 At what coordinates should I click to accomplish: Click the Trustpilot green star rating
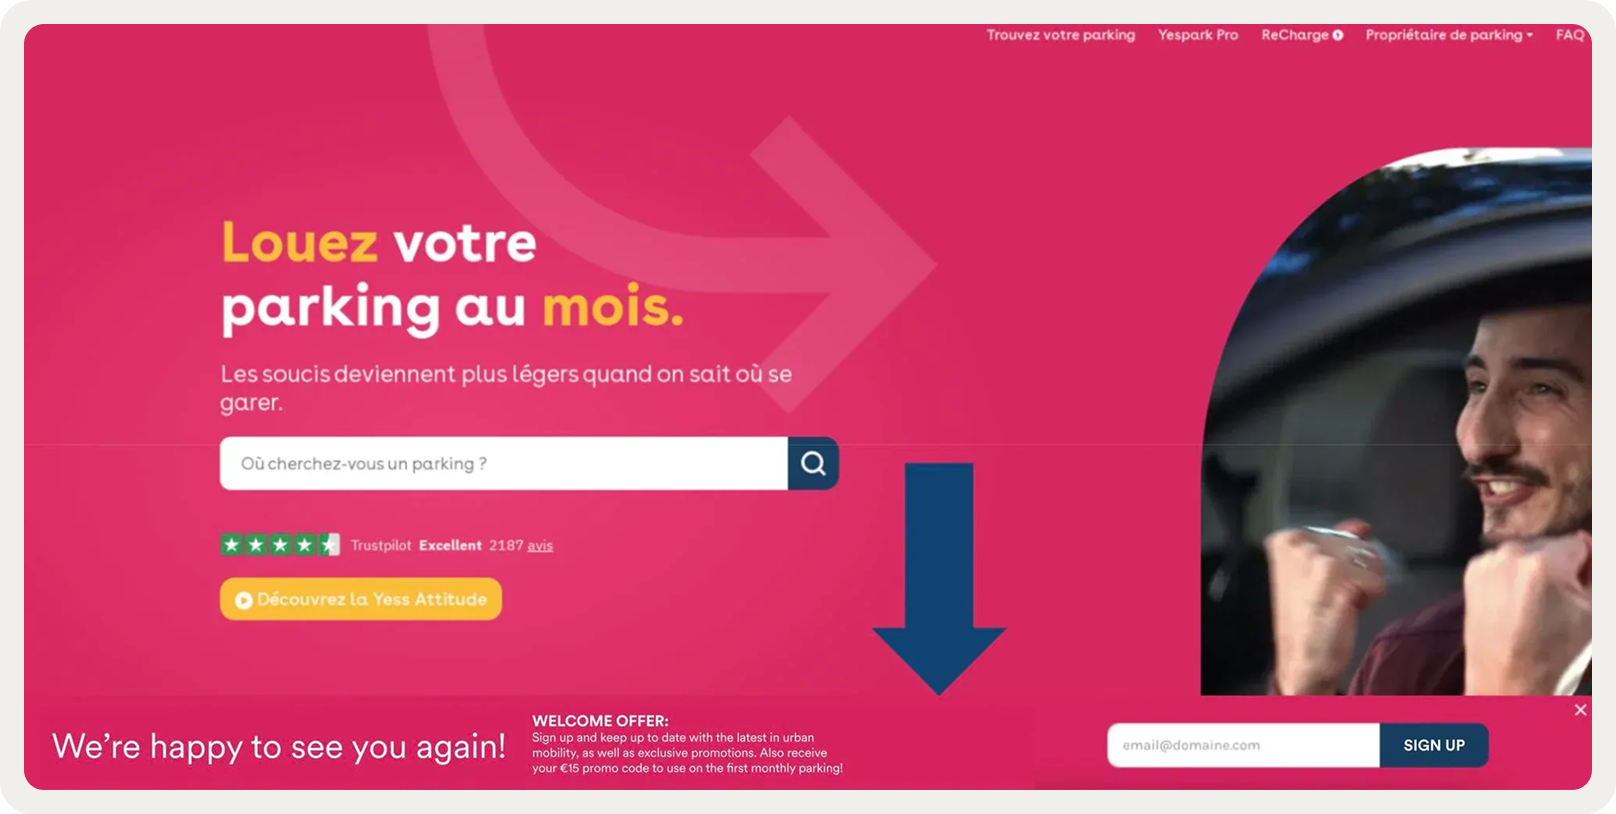click(x=280, y=545)
